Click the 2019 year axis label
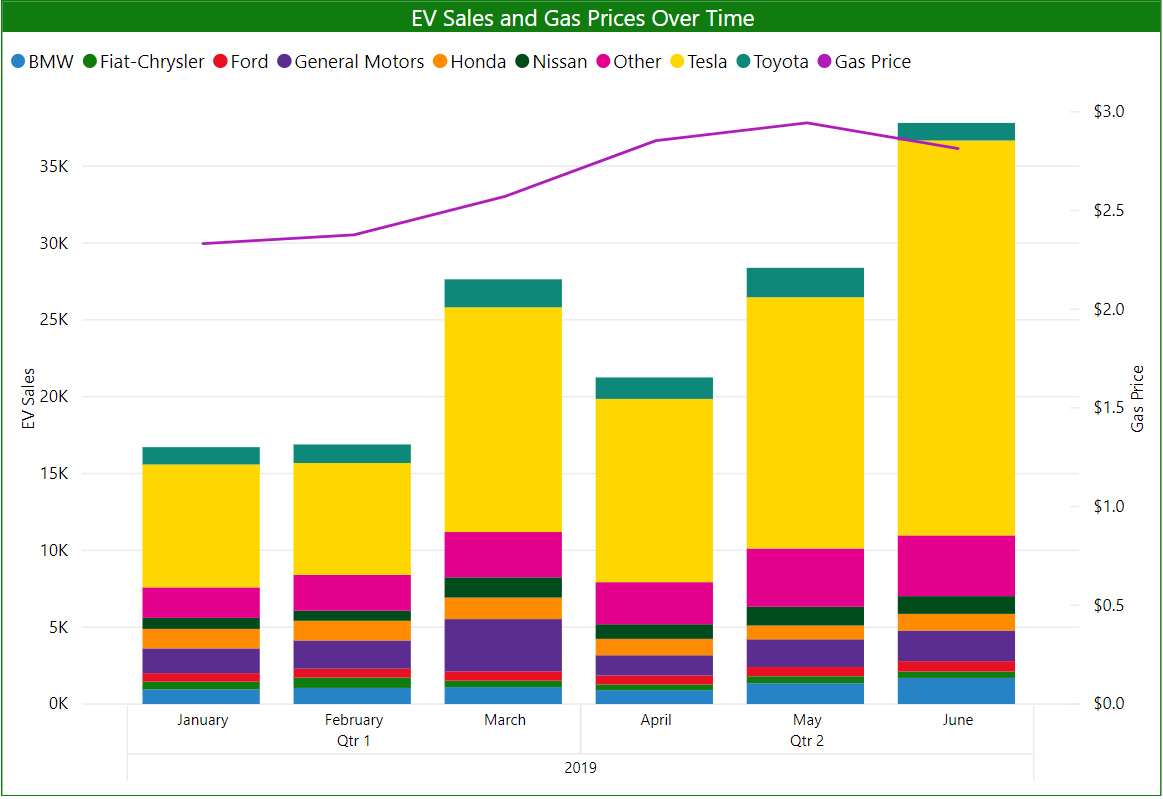1163x799 pixels. point(580,767)
